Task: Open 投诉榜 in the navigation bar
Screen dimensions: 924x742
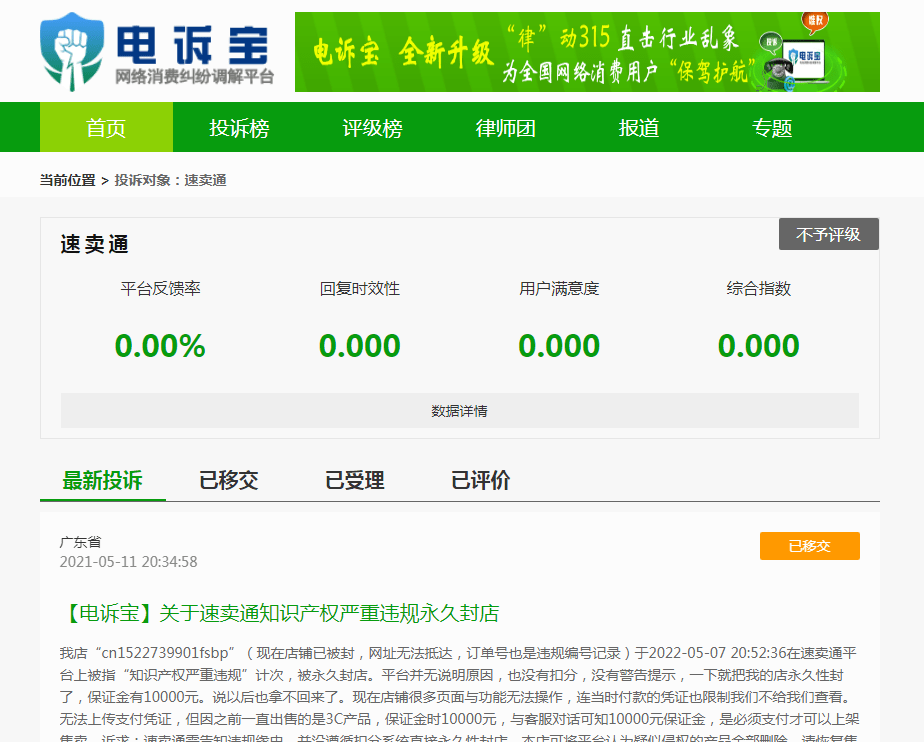Action: 239,128
